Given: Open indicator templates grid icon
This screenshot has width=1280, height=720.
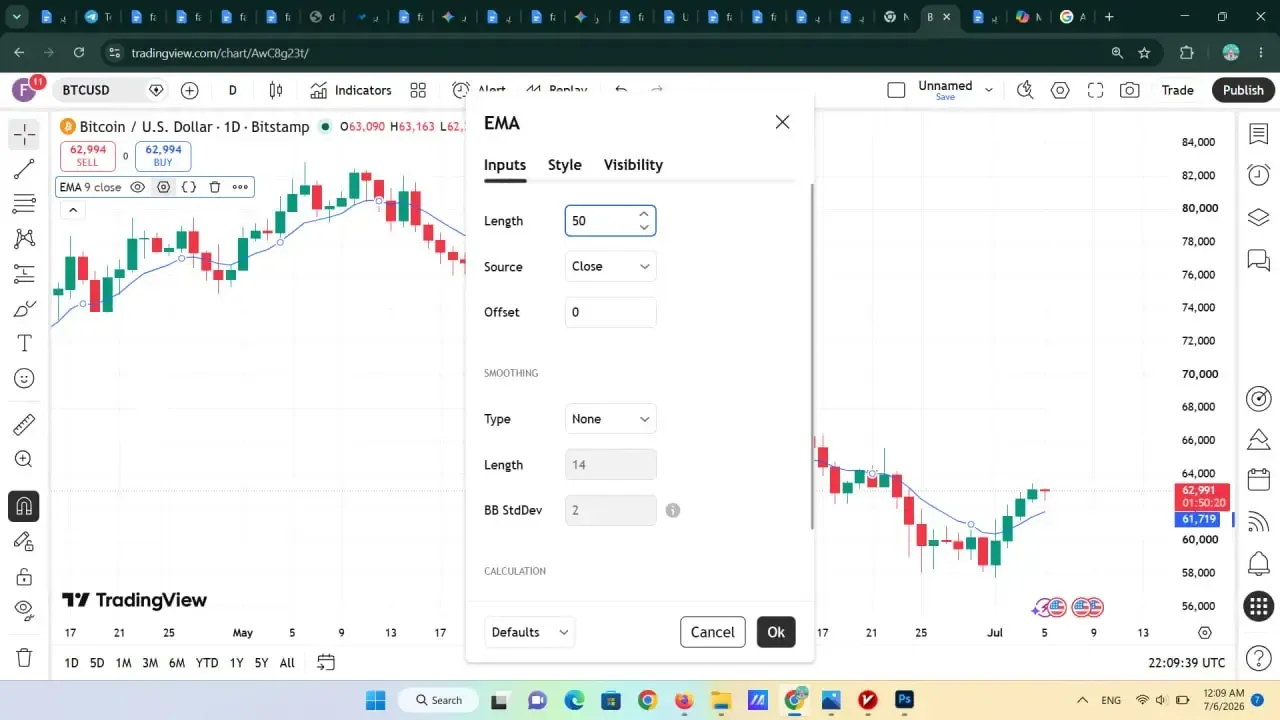Looking at the screenshot, I should click(x=418, y=90).
